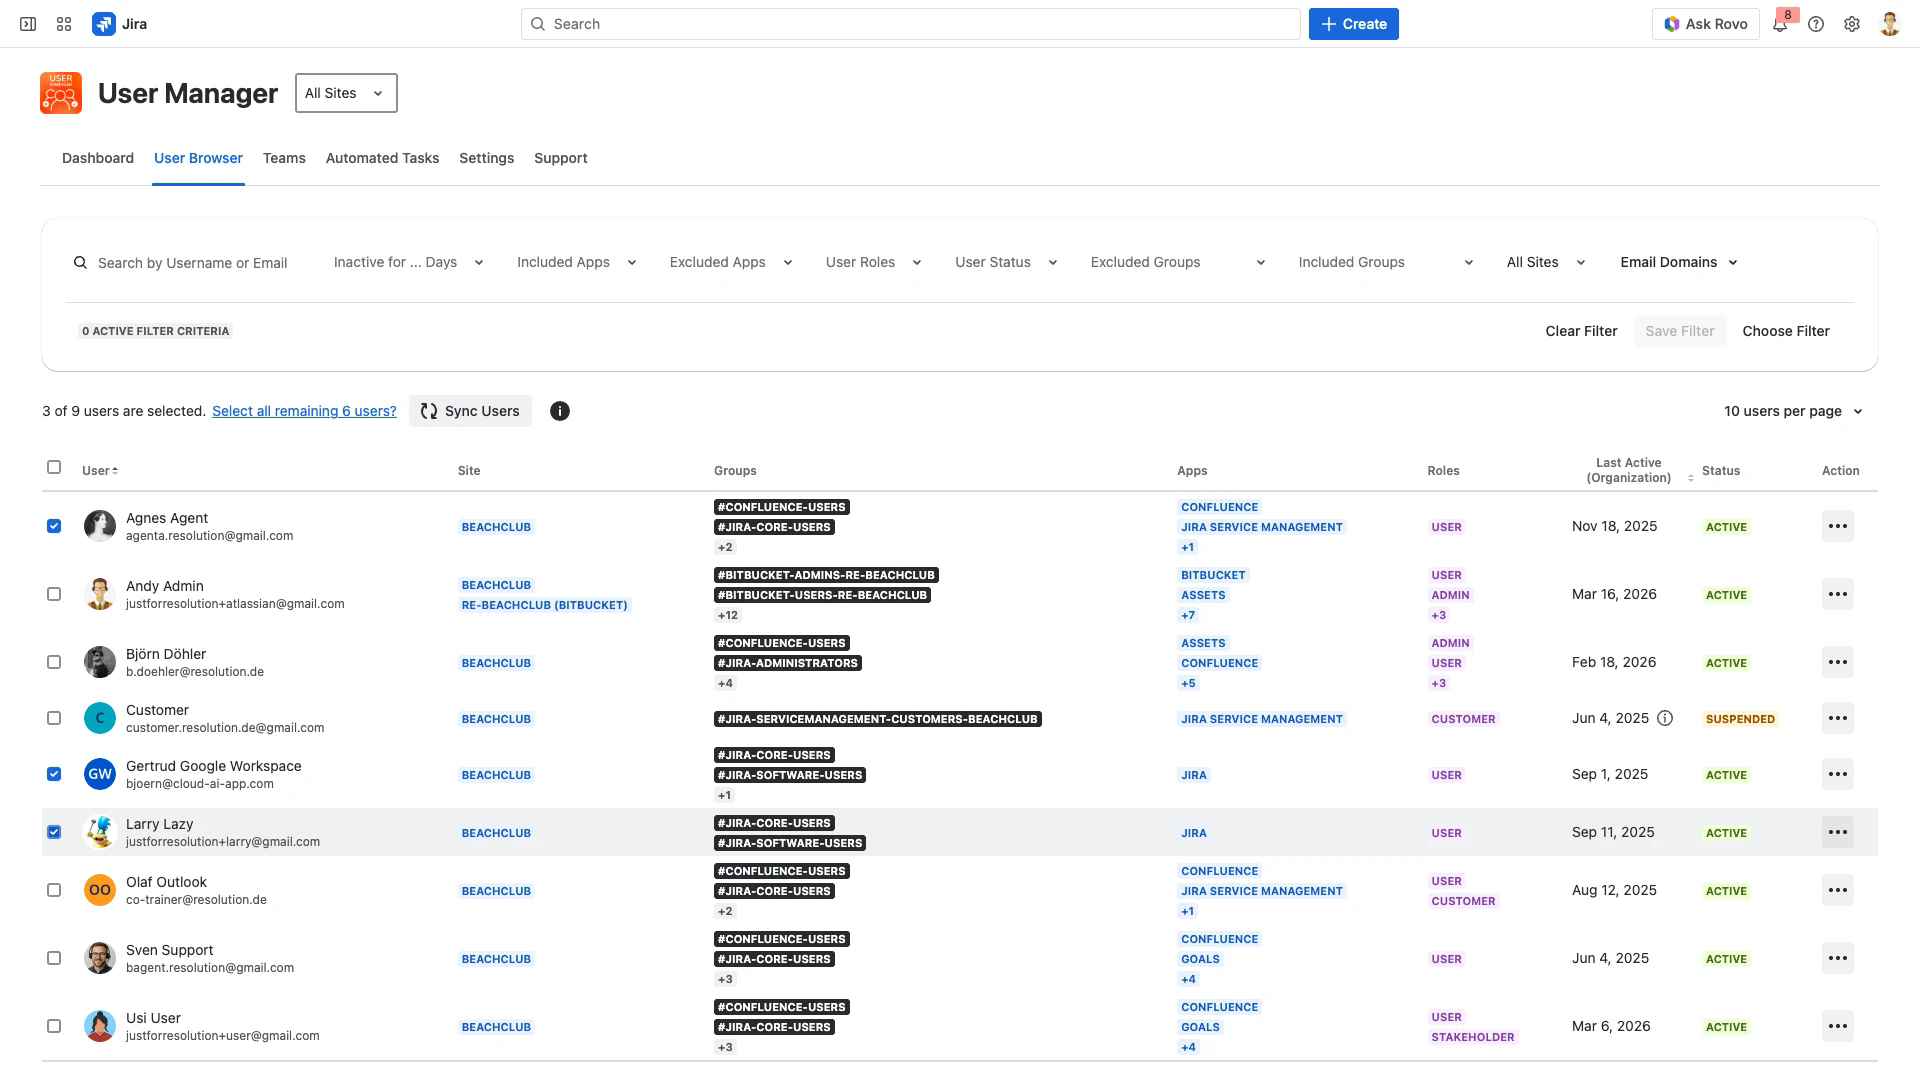Click Select all remaining 6 users link

[x=304, y=411]
